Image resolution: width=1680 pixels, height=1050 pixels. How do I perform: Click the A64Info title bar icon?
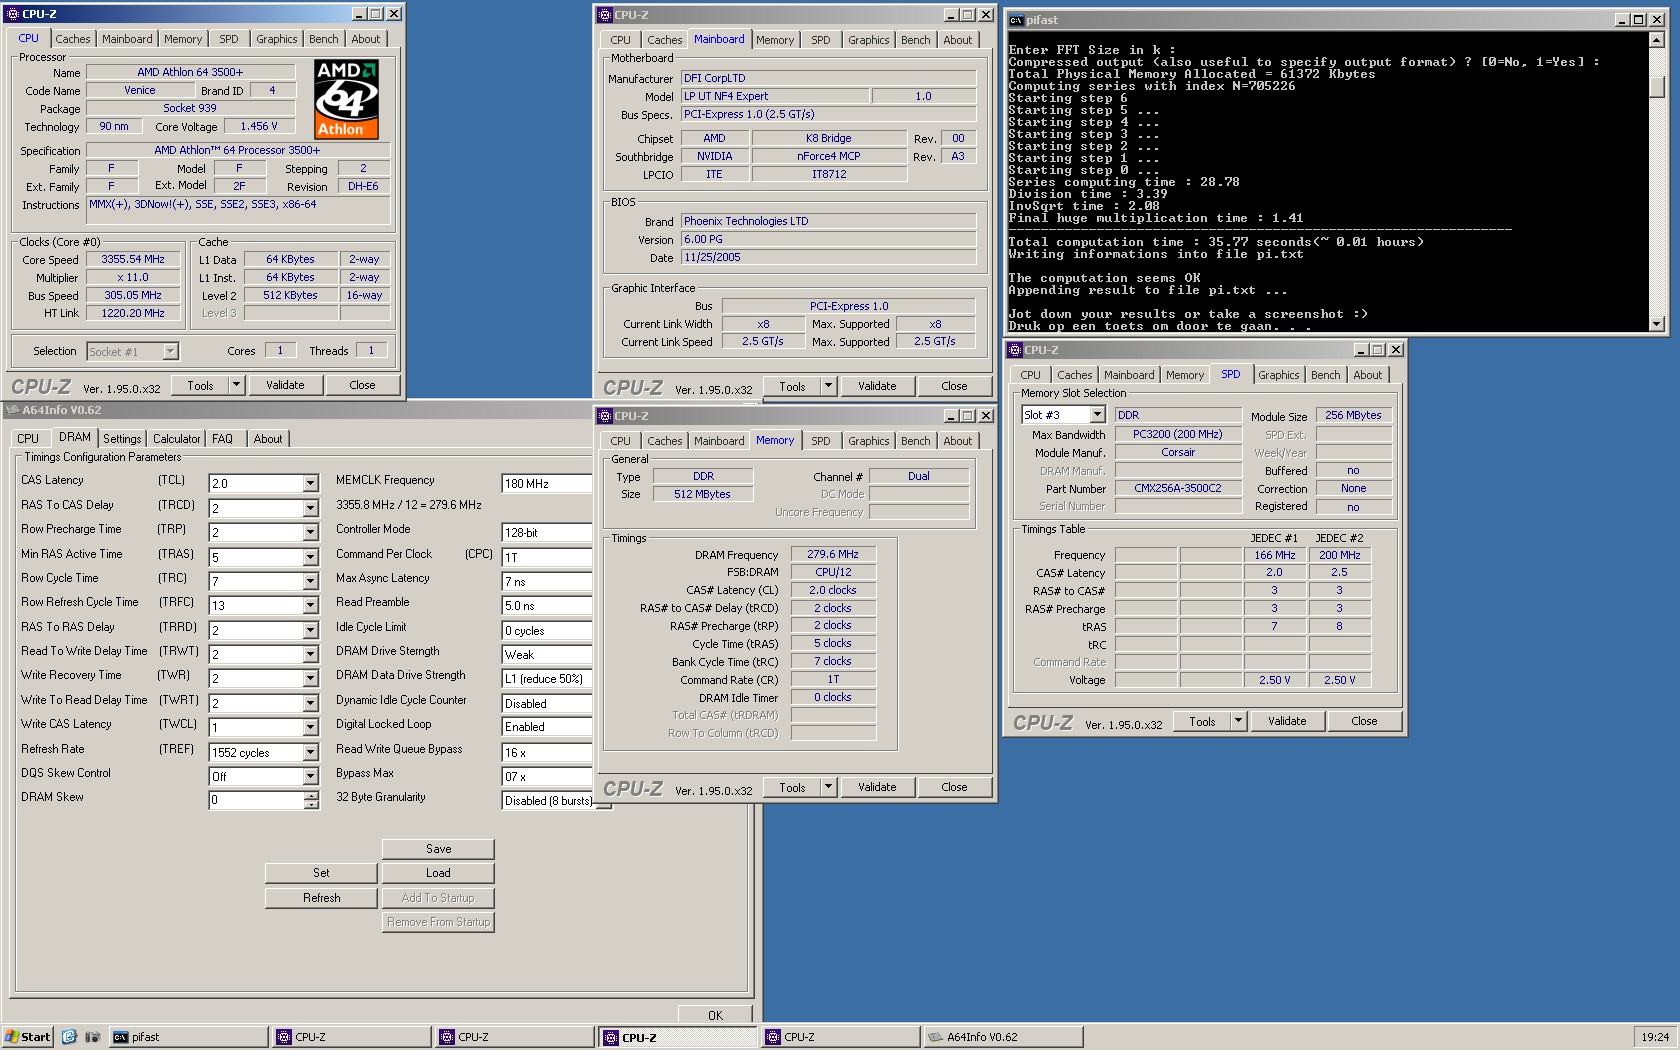pyautogui.click(x=12, y=410)
